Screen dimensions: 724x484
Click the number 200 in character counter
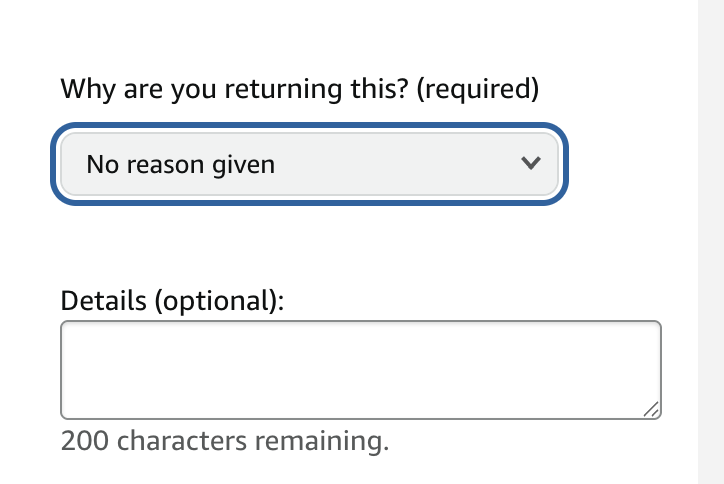tap(85, 441)
